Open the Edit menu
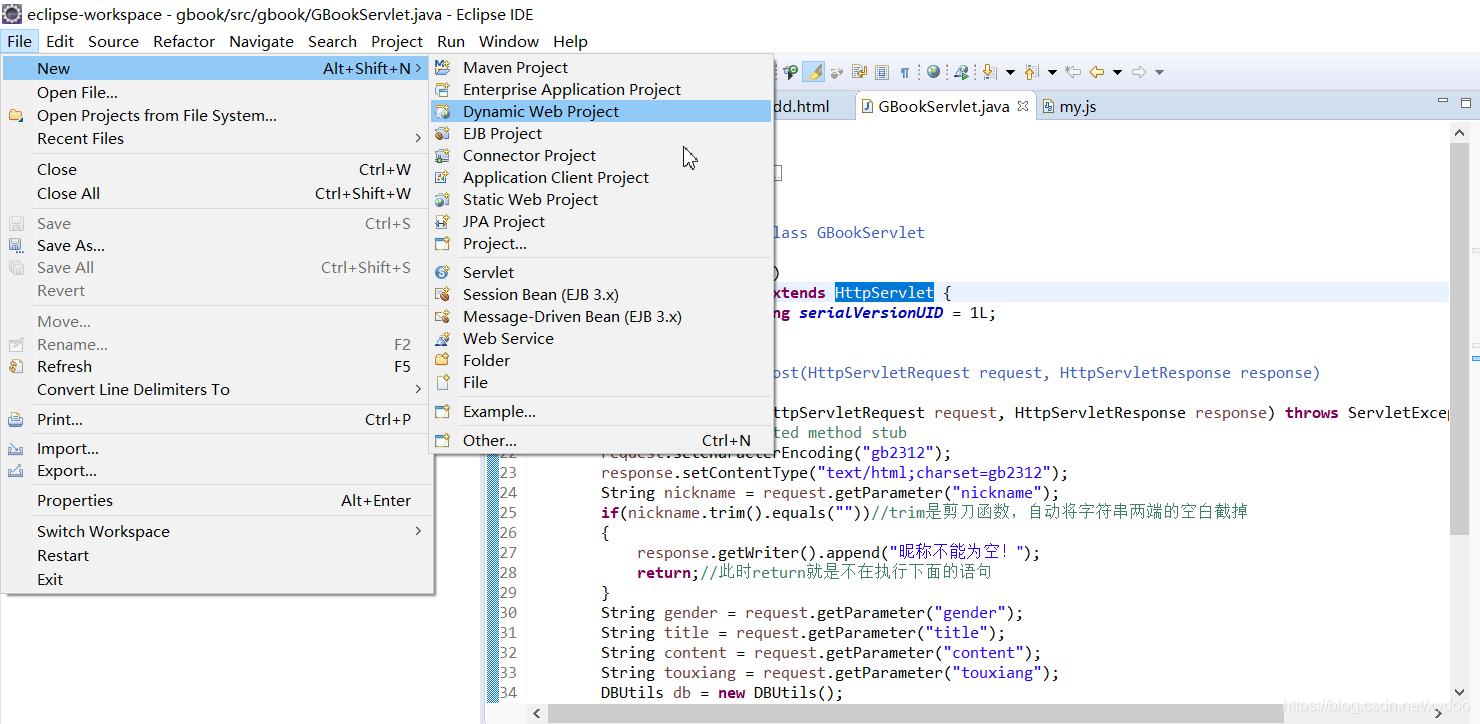 pos(60,41)
